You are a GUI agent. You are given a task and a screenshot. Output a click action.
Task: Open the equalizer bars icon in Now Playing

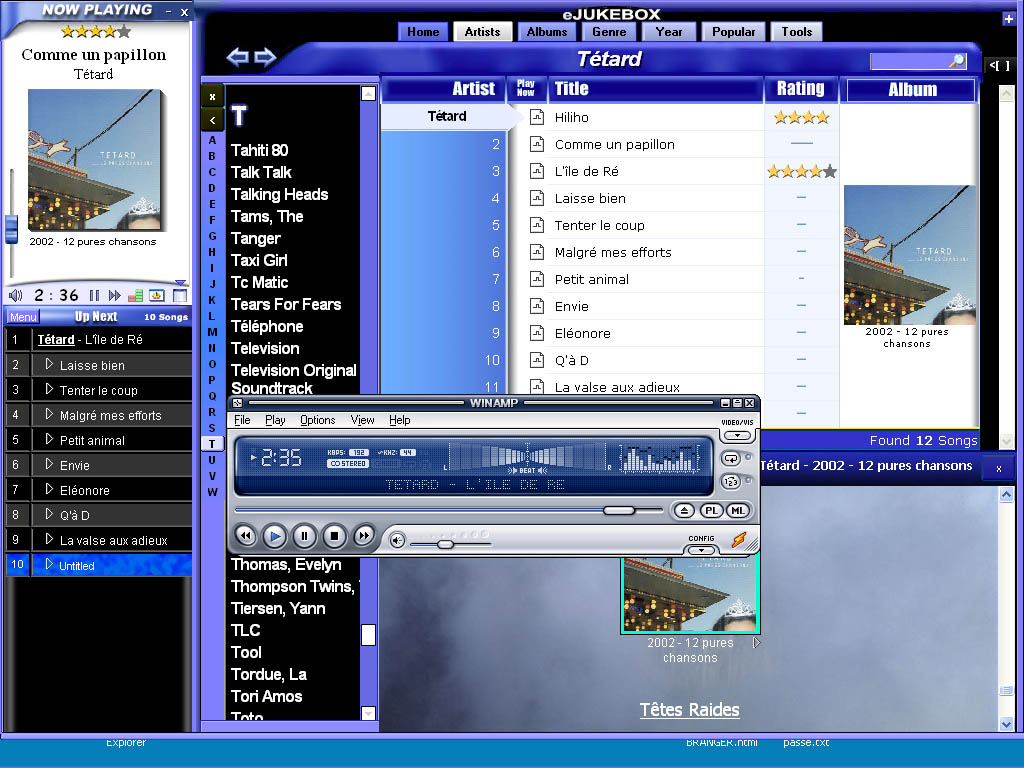136,295
